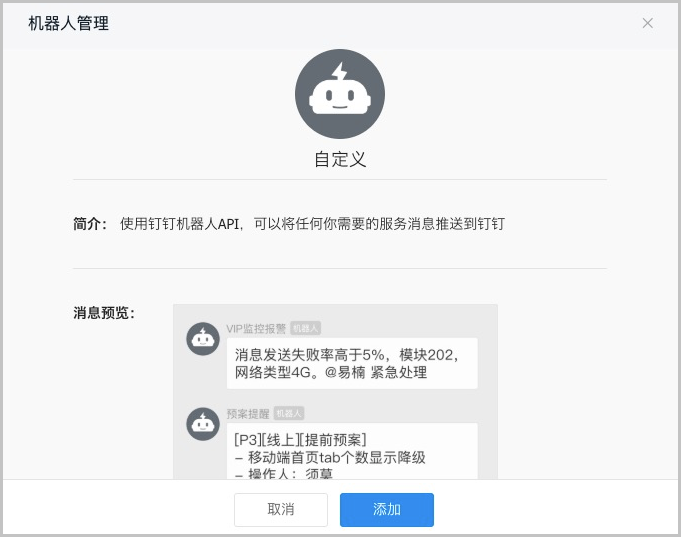Screen dimensions: 681x537
Task: Click the 机器人 tag beside 预案提醒
Action: (289, 413)
